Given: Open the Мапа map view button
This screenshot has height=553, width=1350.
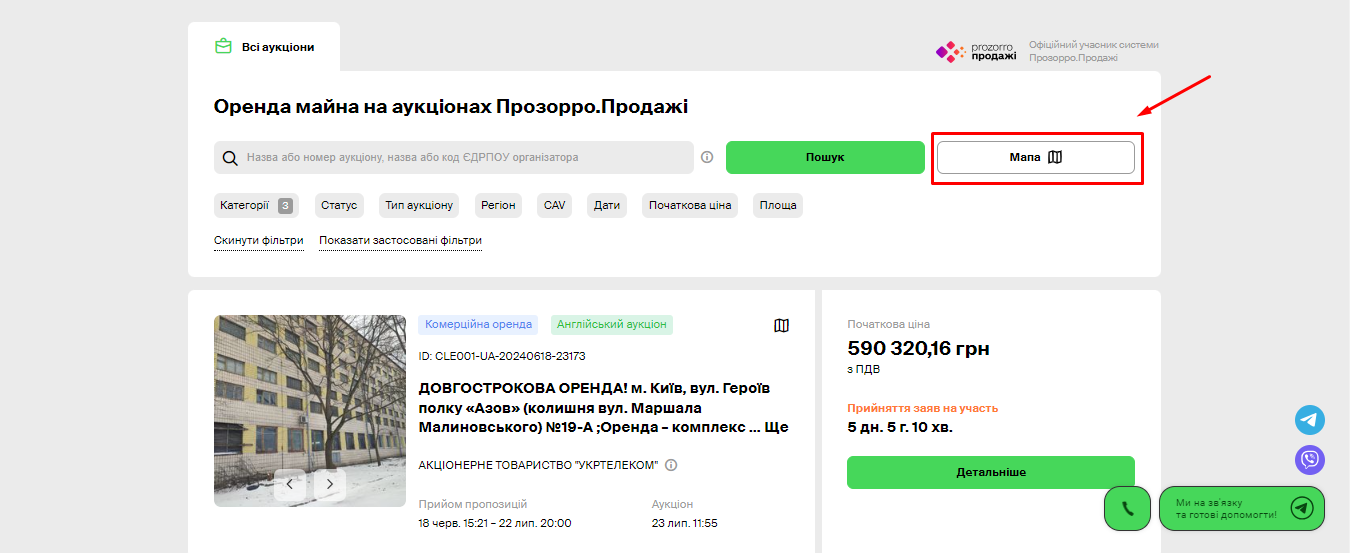Looking at the screenshot, I should 1035,157.
